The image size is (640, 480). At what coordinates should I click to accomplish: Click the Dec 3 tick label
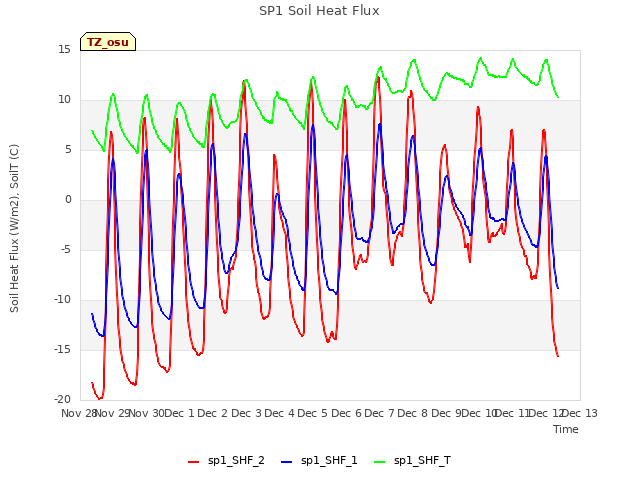pos(246,413)
